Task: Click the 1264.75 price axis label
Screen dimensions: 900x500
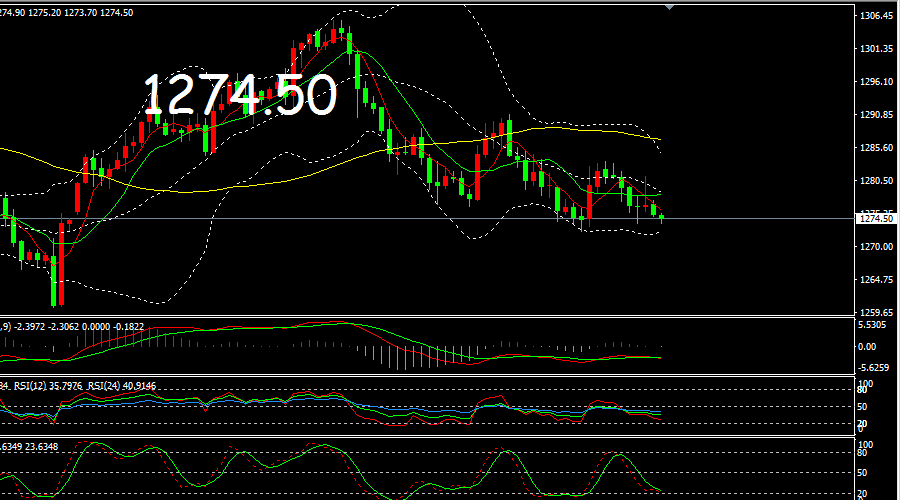Action: (x=876, y=280)
